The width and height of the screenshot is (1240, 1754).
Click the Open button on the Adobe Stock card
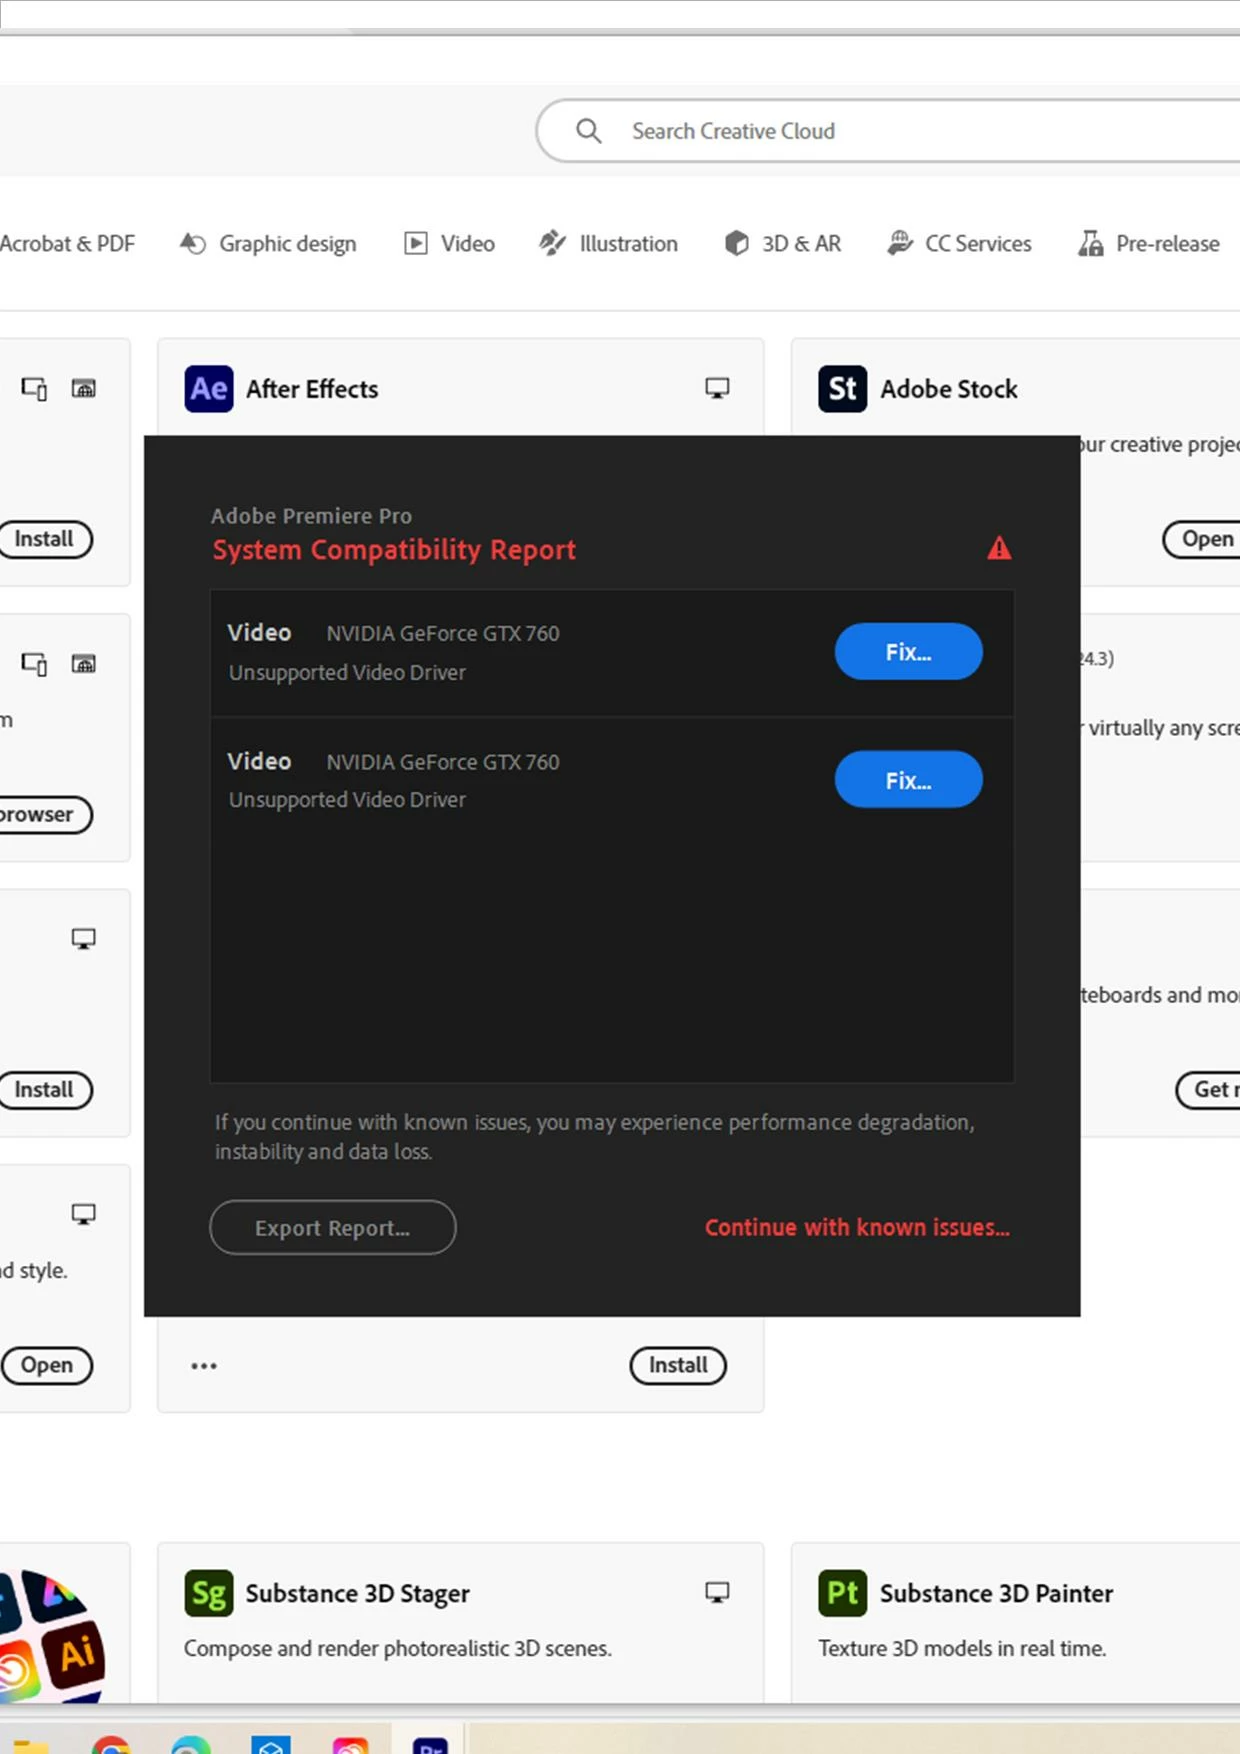(x=1202, y=539)
